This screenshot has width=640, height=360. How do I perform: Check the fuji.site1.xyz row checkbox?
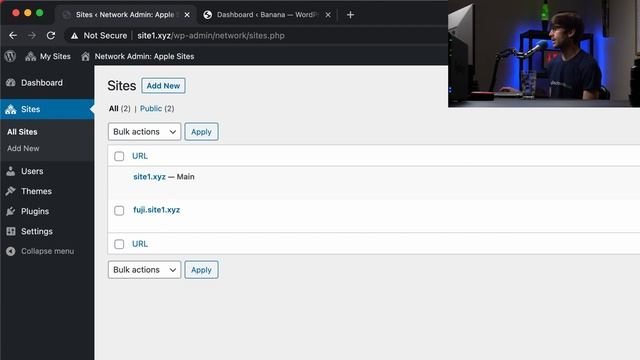(119, 211)
